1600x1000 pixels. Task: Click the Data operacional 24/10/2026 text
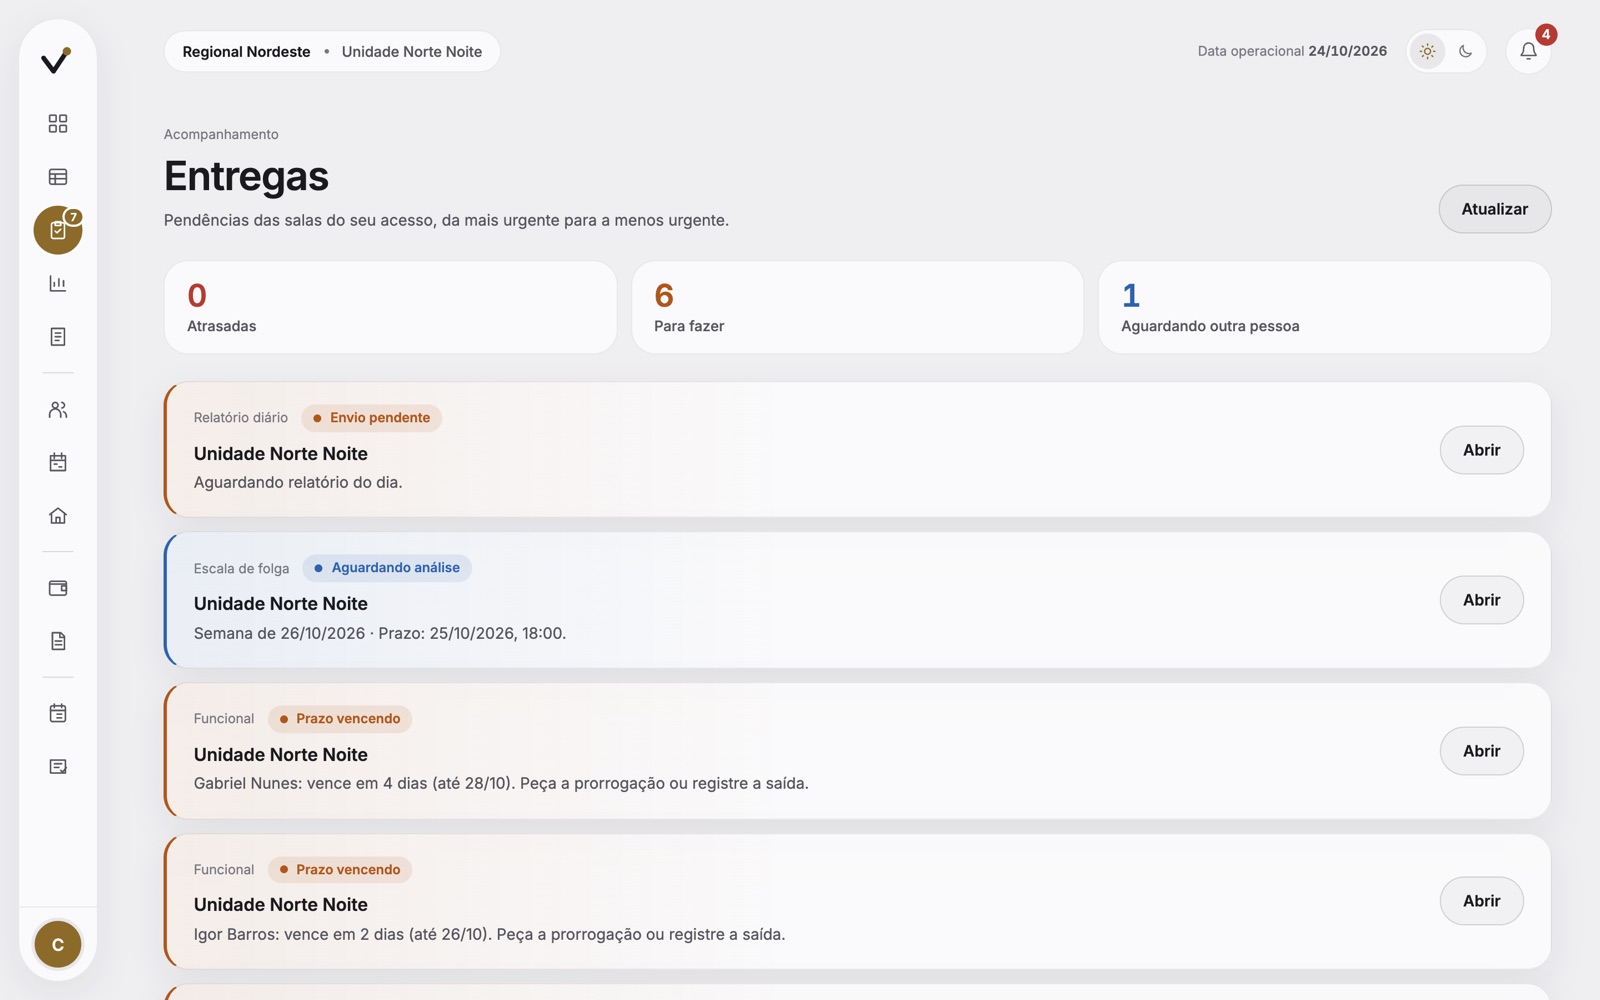1292,51
